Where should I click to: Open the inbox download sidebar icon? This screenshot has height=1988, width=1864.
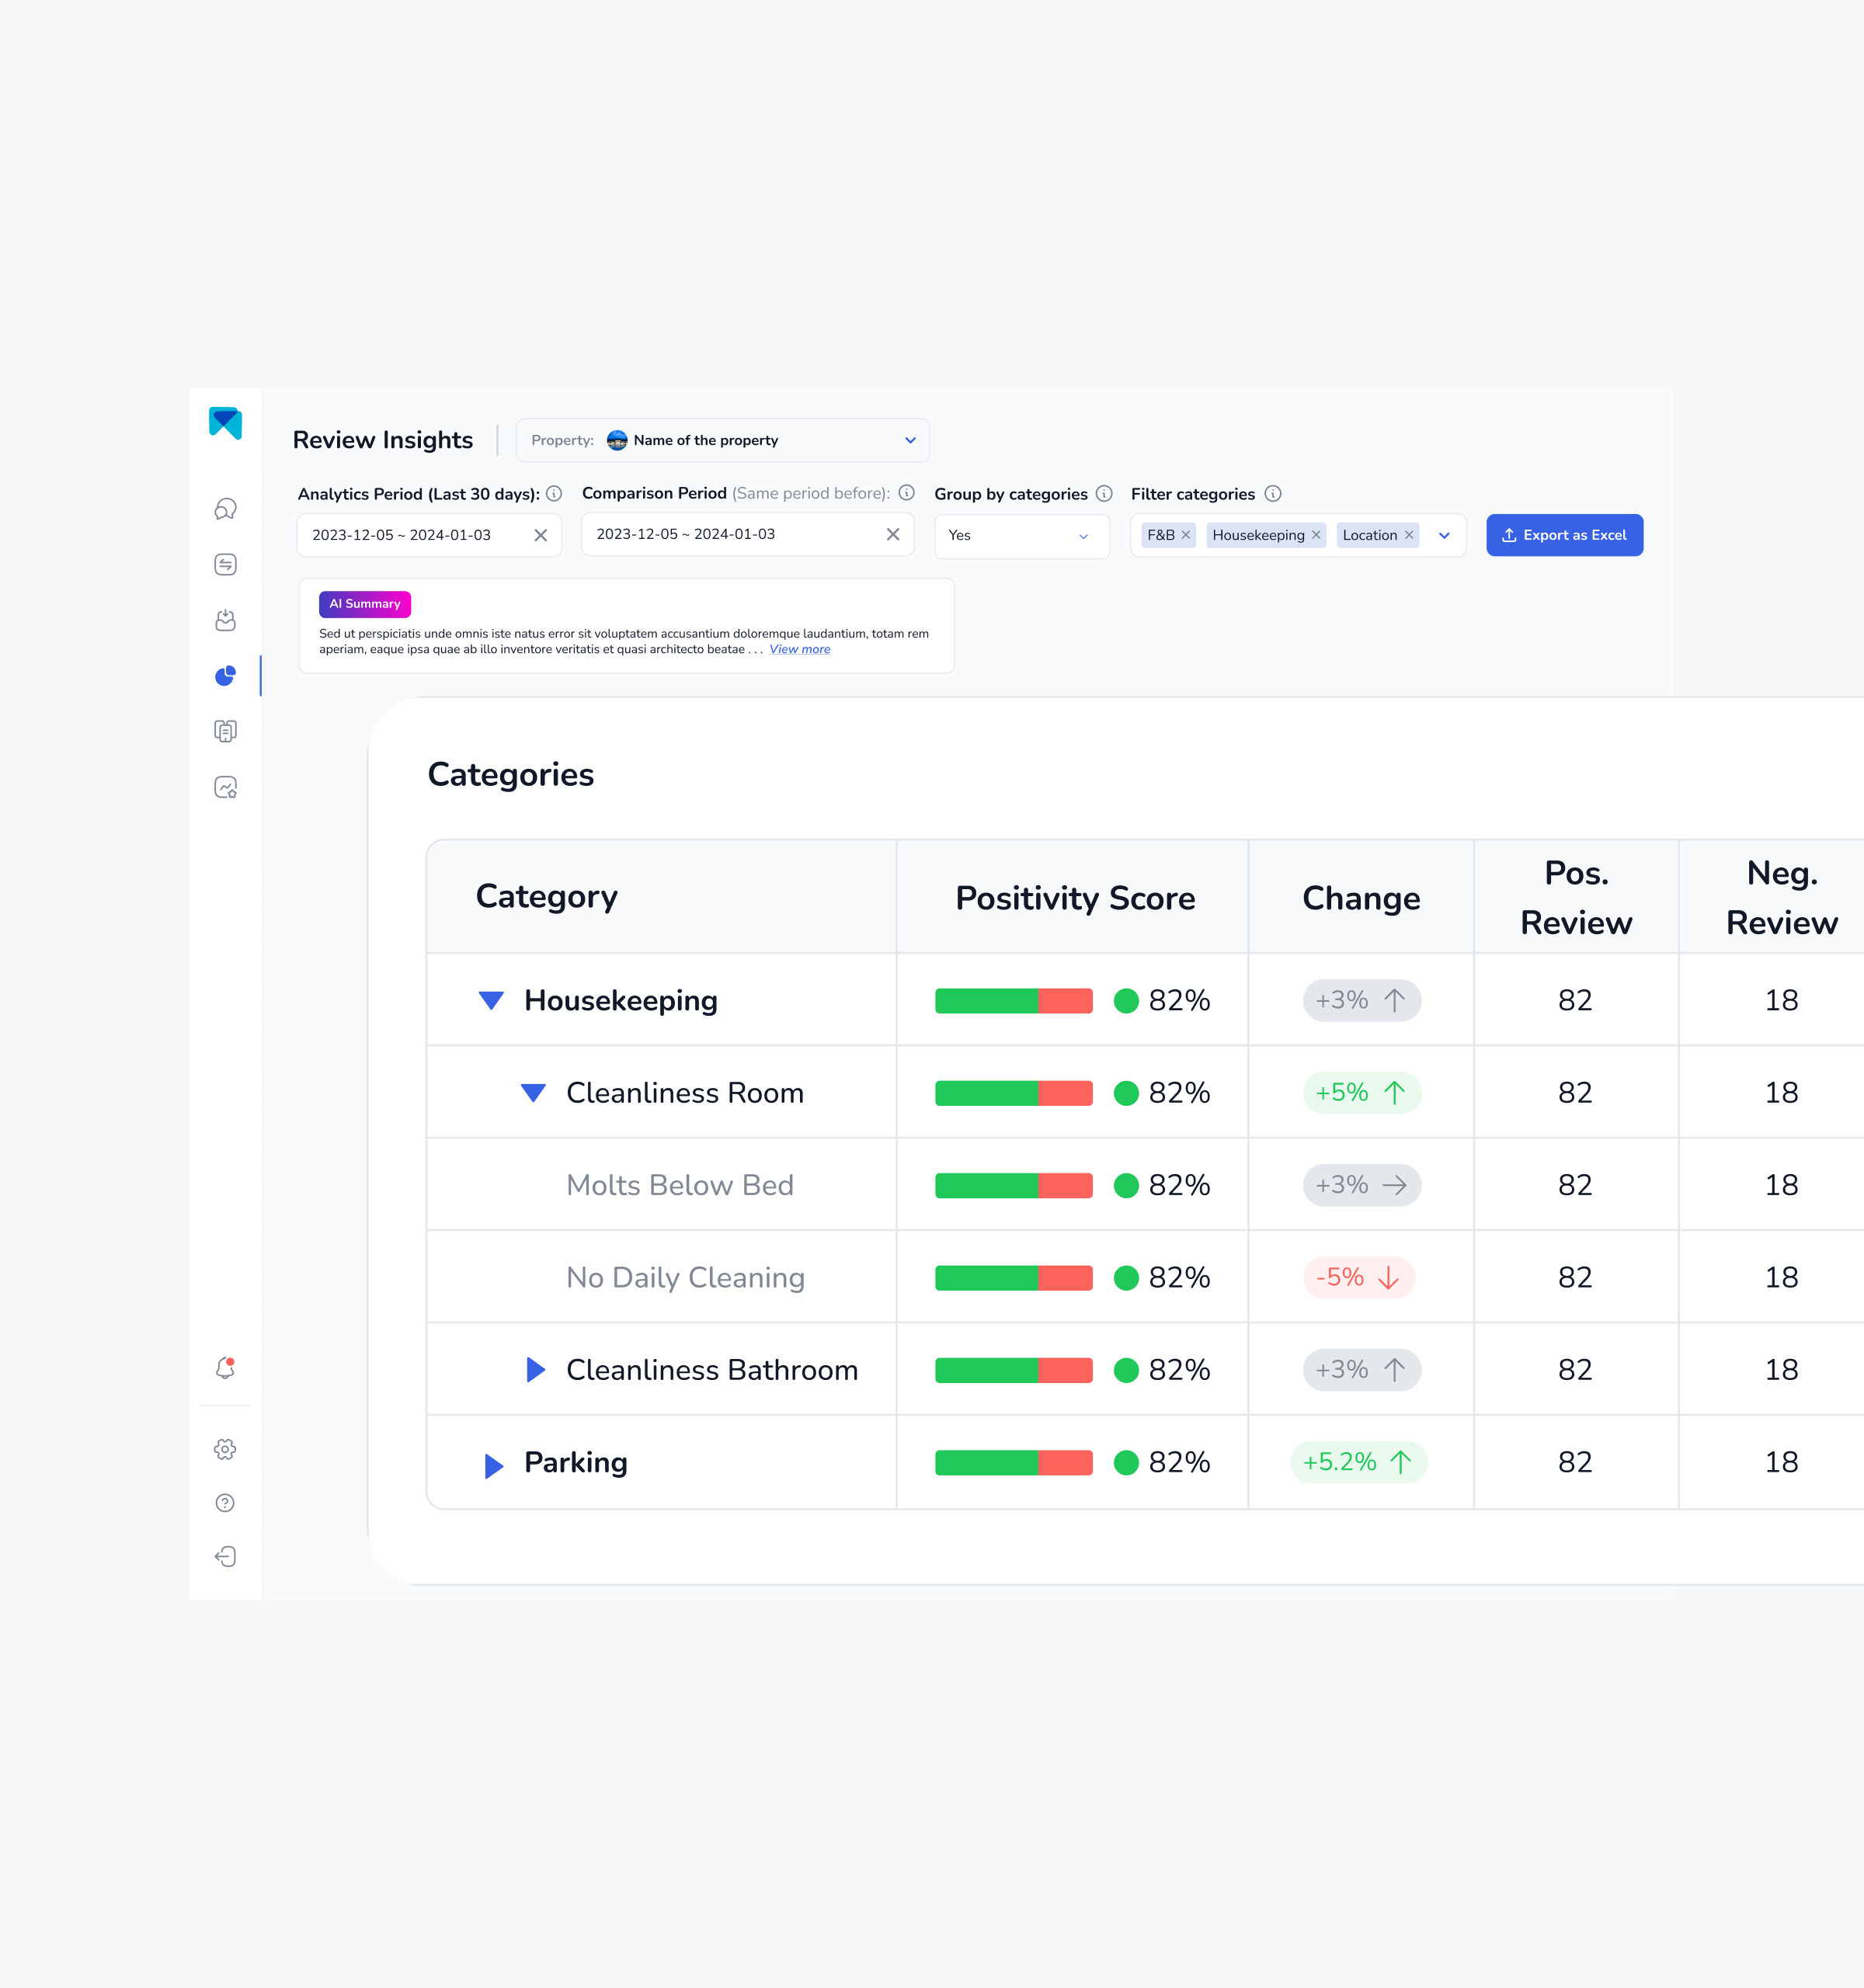coord(225,620)
